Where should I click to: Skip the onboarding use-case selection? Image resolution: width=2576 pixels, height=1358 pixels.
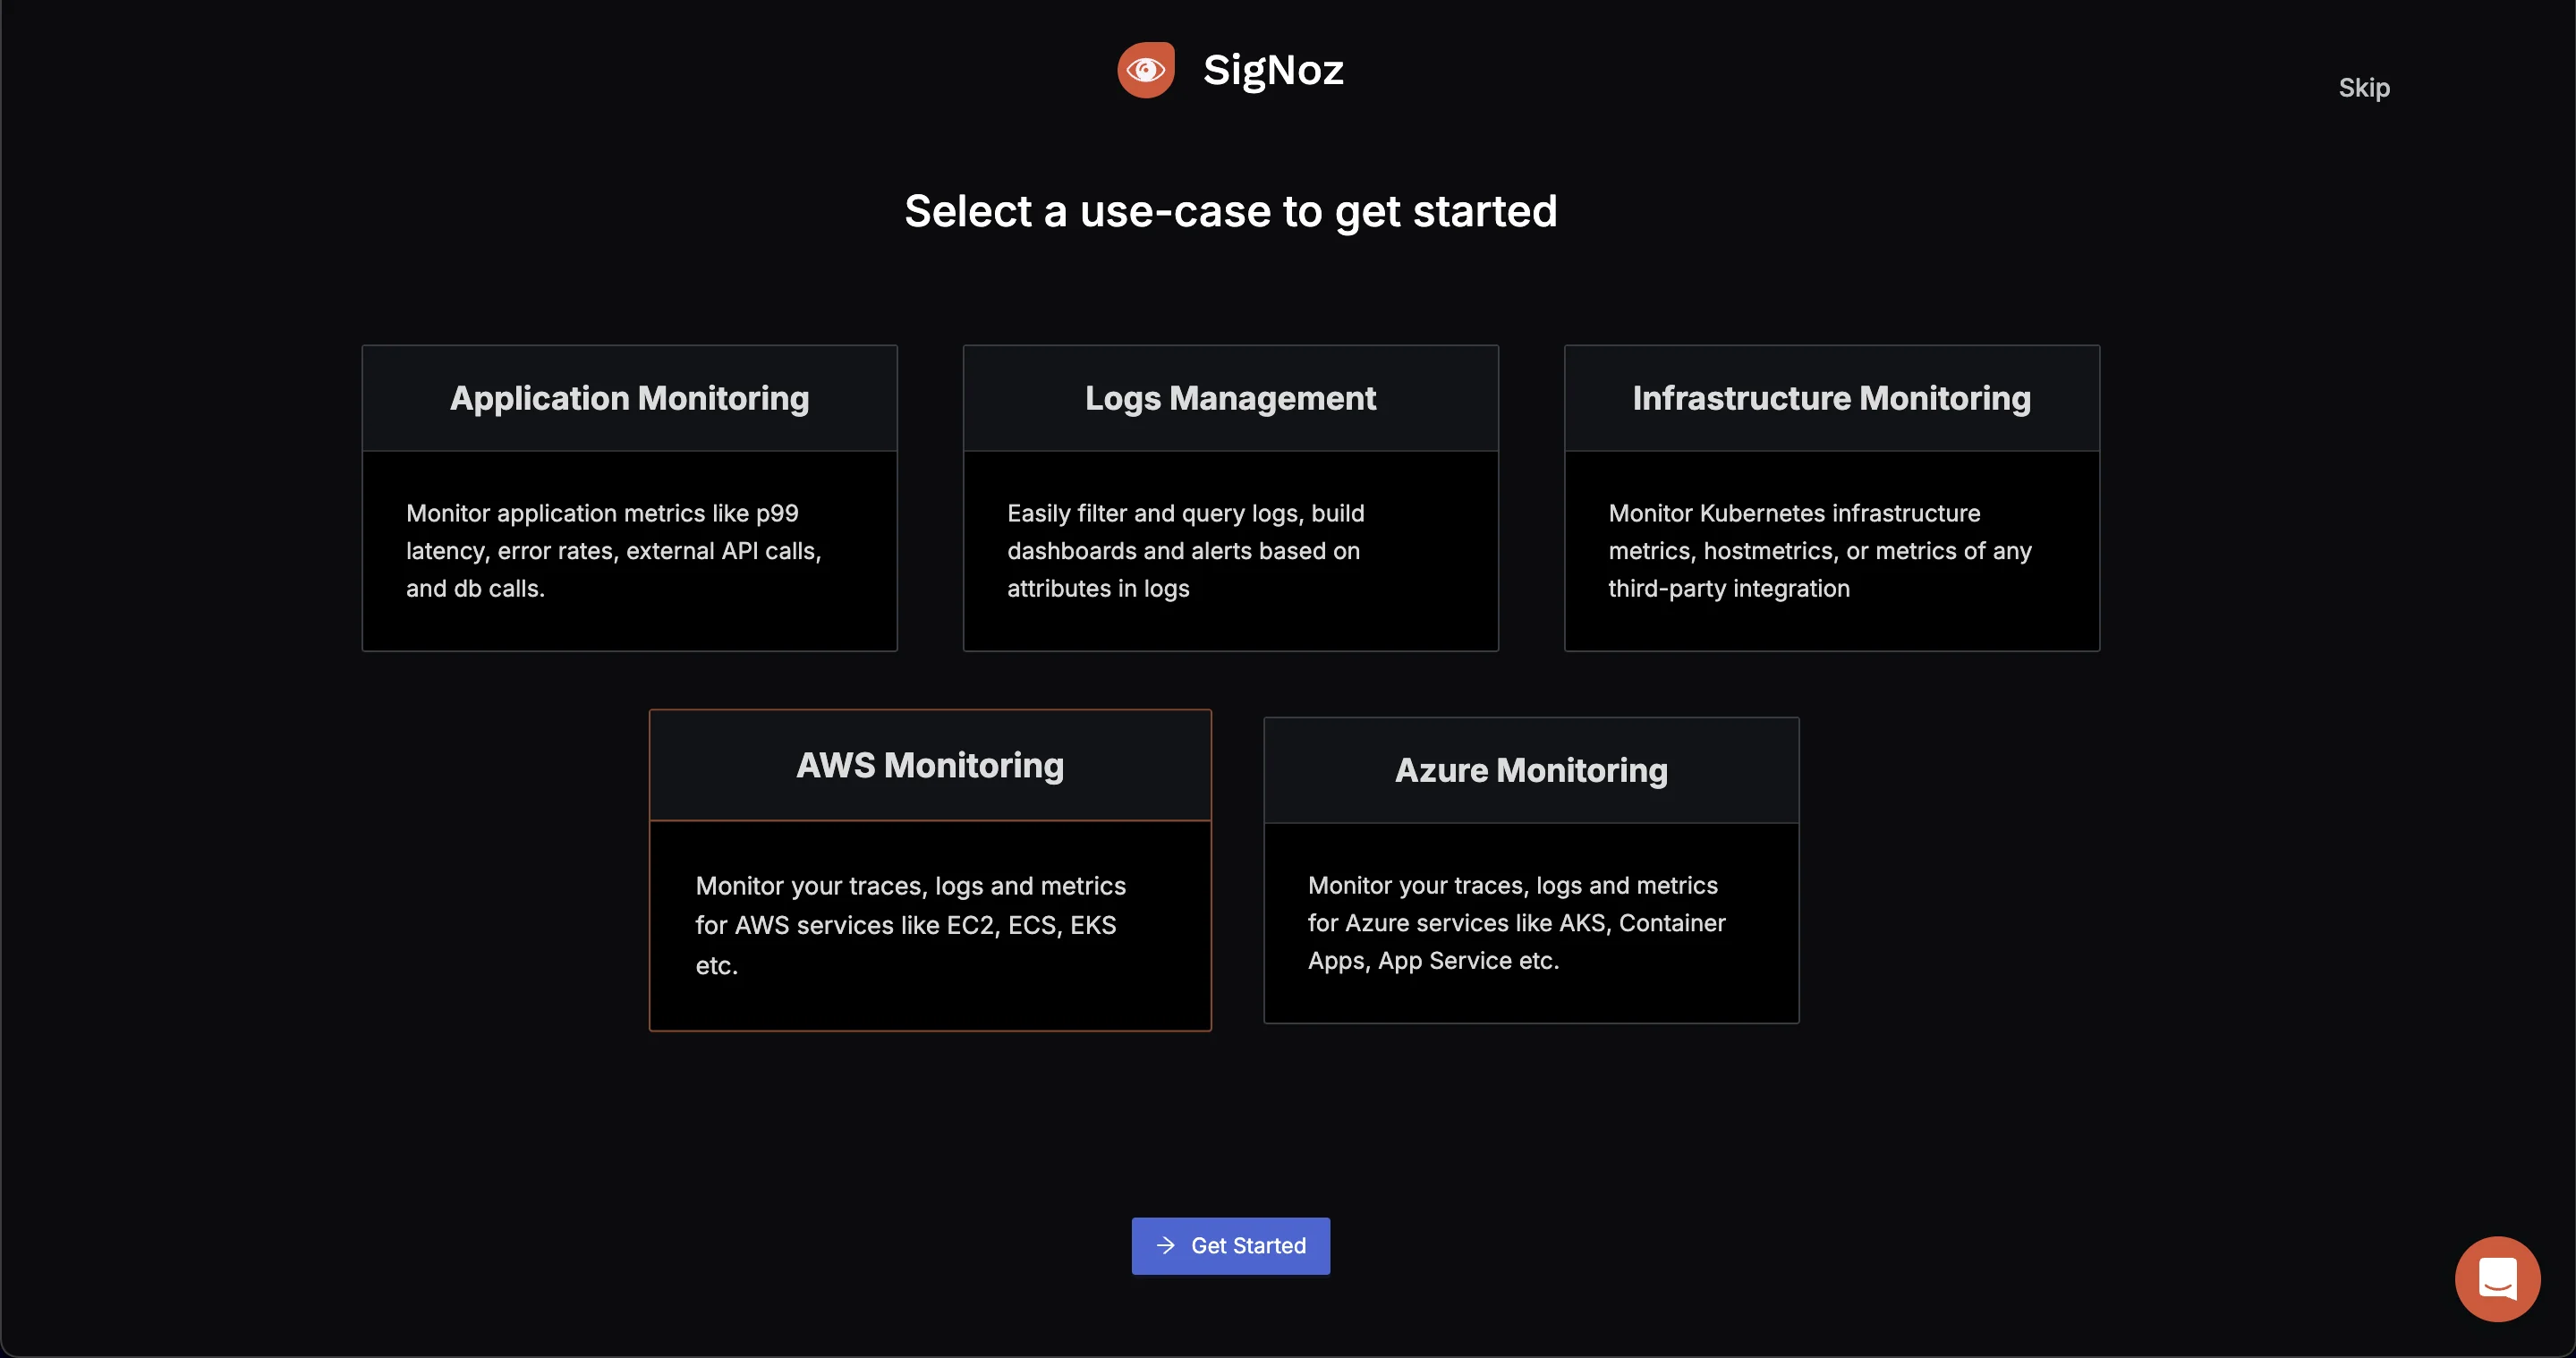pos(2364,88)
